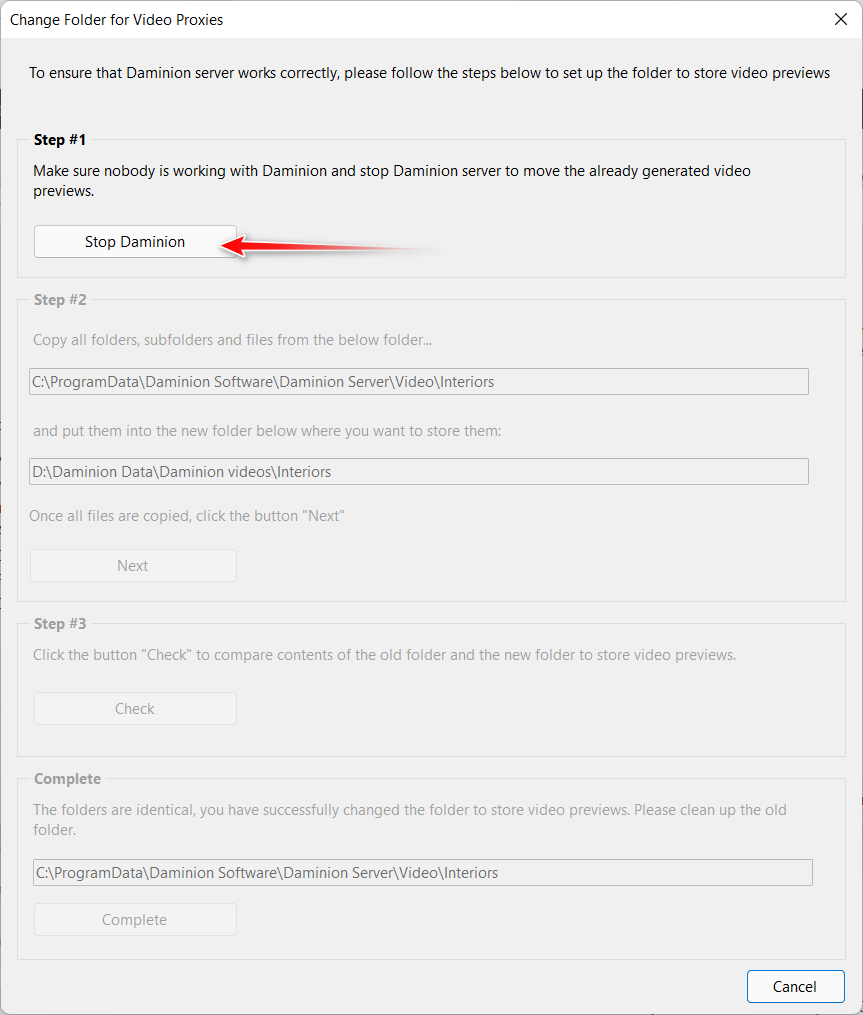Click the 'Copy all folders, subfolders and files' text

[232, 340]
